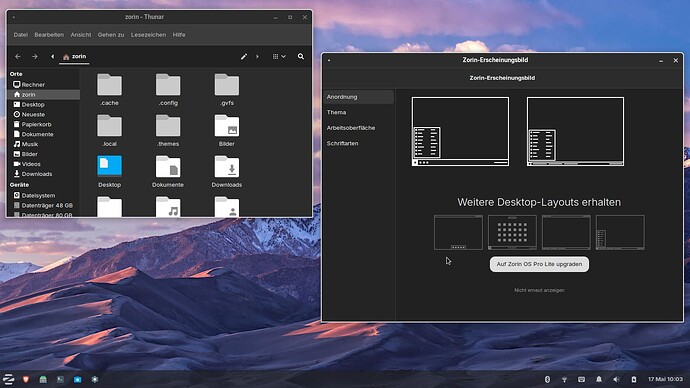Select the blue Desktop folder in the file pane
Viewport: 690px width, 388px height.
pos(109,166)
